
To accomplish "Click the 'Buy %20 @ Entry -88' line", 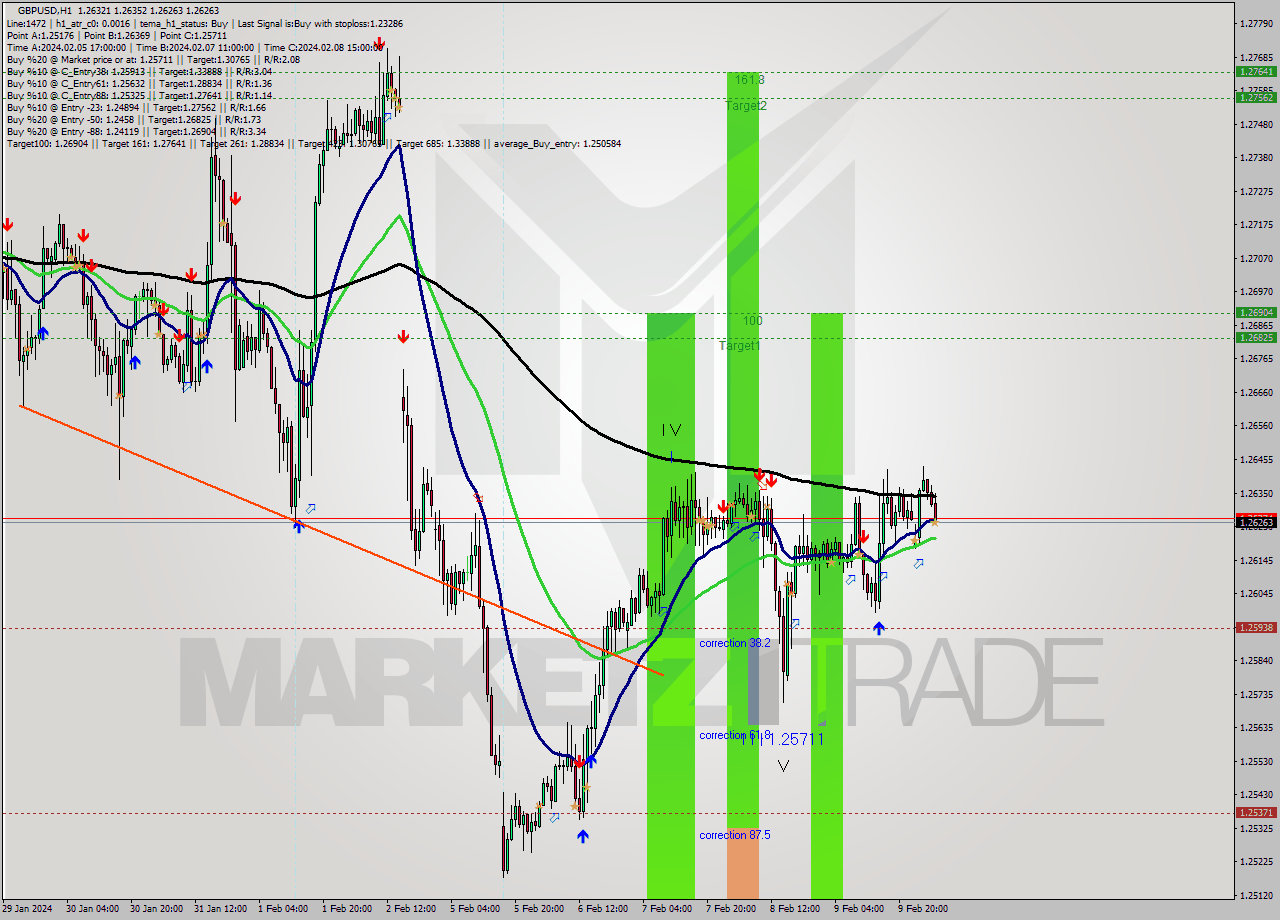I will tap(136, 131).
